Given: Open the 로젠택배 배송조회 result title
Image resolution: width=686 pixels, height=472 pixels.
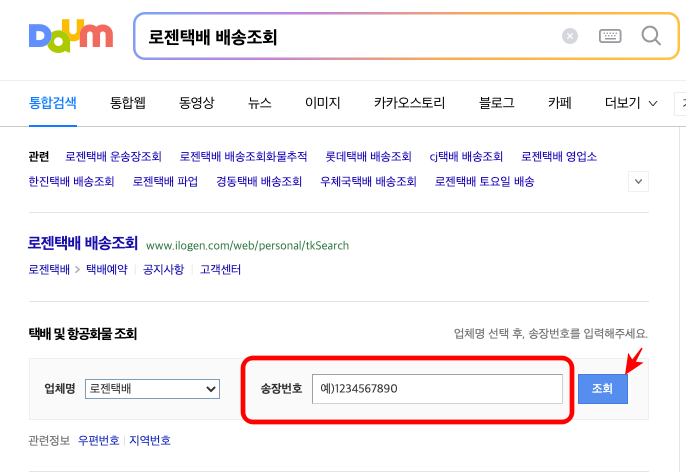Looking at the screenshot, I should tap(83, 243).
